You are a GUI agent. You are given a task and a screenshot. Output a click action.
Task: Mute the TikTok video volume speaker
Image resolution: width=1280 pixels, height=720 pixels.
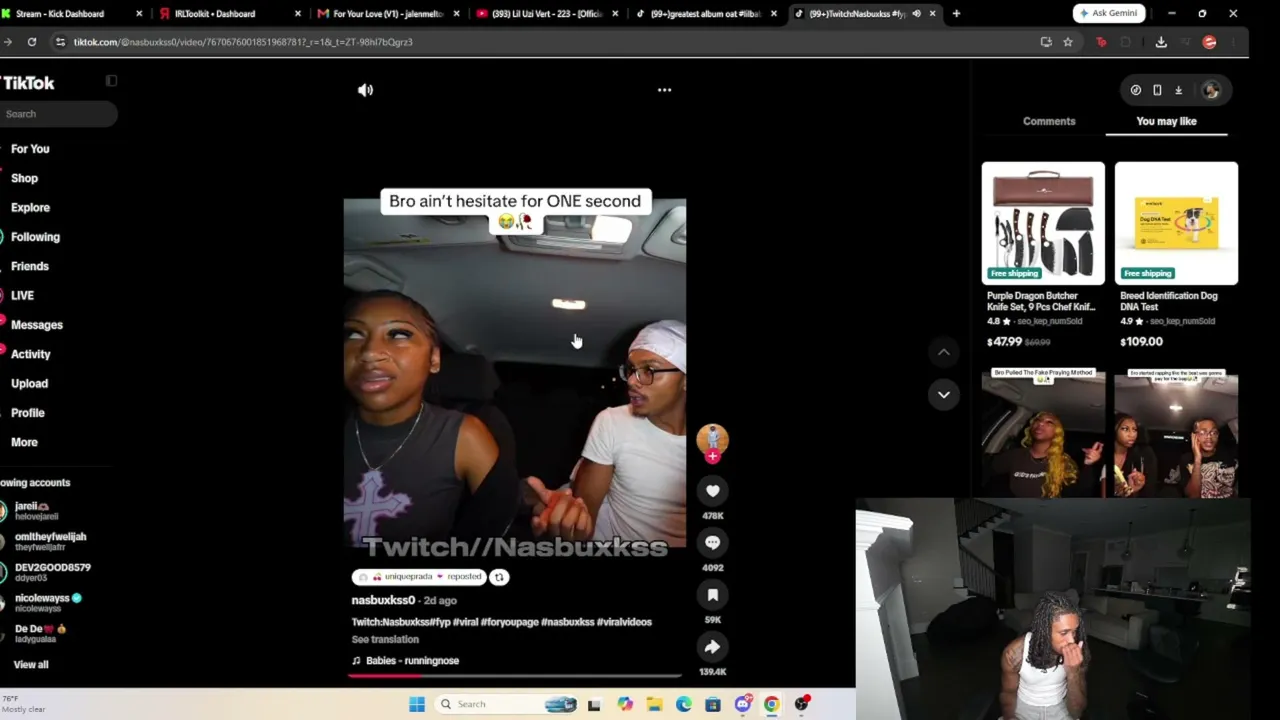click(x=365, y=90)
